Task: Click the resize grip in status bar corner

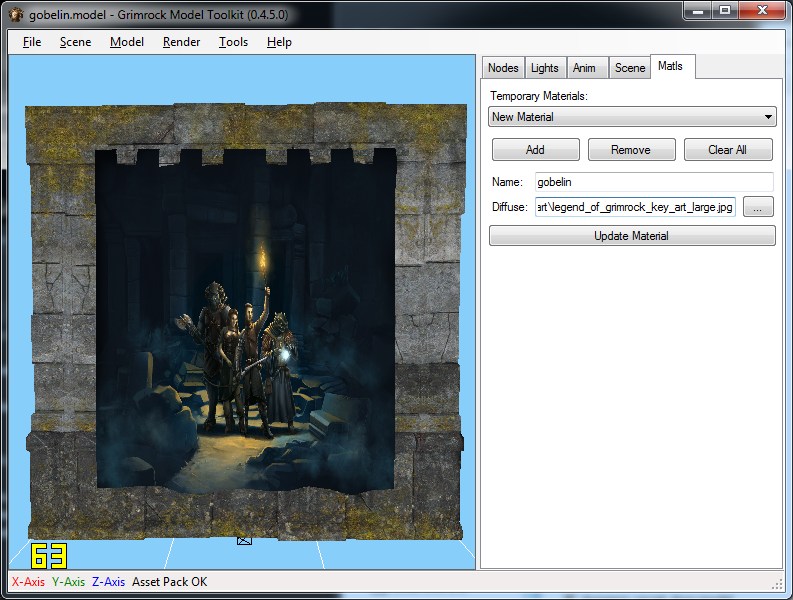Action: click(777, 585)
